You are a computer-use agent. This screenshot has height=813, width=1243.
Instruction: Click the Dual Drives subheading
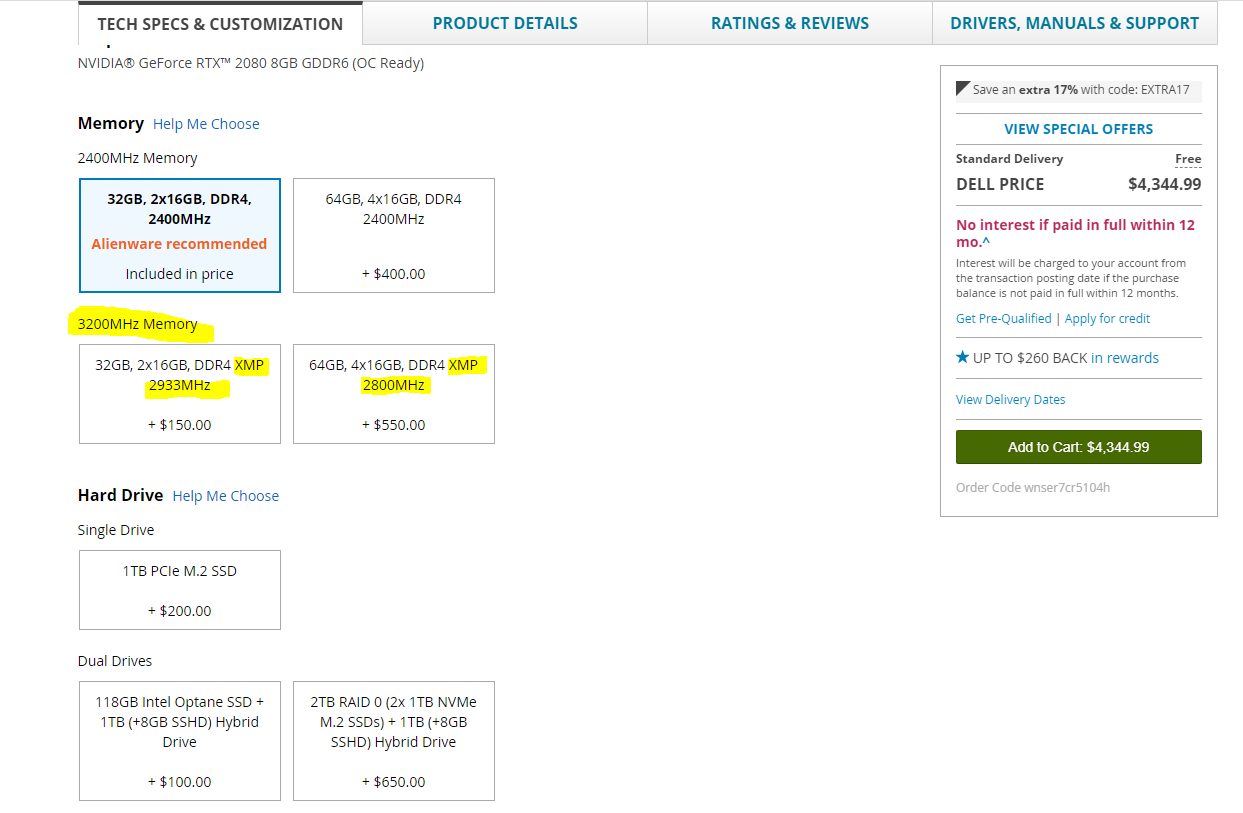(x=115, y=661)
